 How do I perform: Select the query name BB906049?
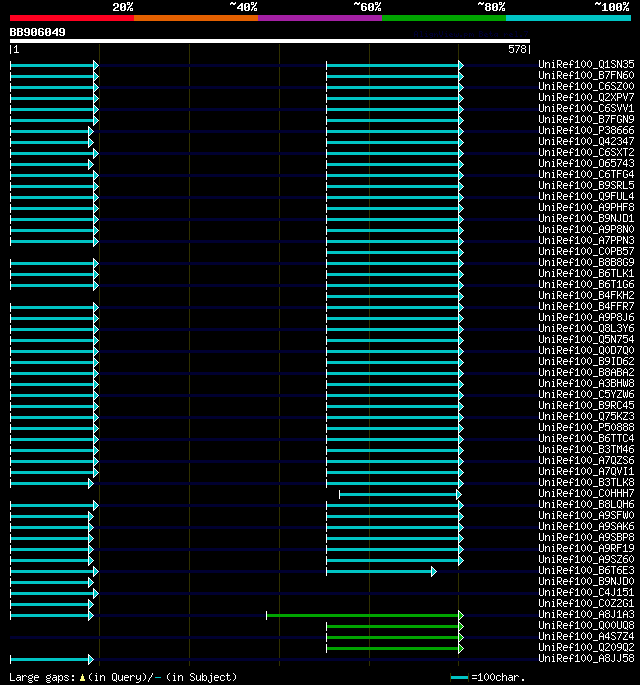[x=38, y=32]
